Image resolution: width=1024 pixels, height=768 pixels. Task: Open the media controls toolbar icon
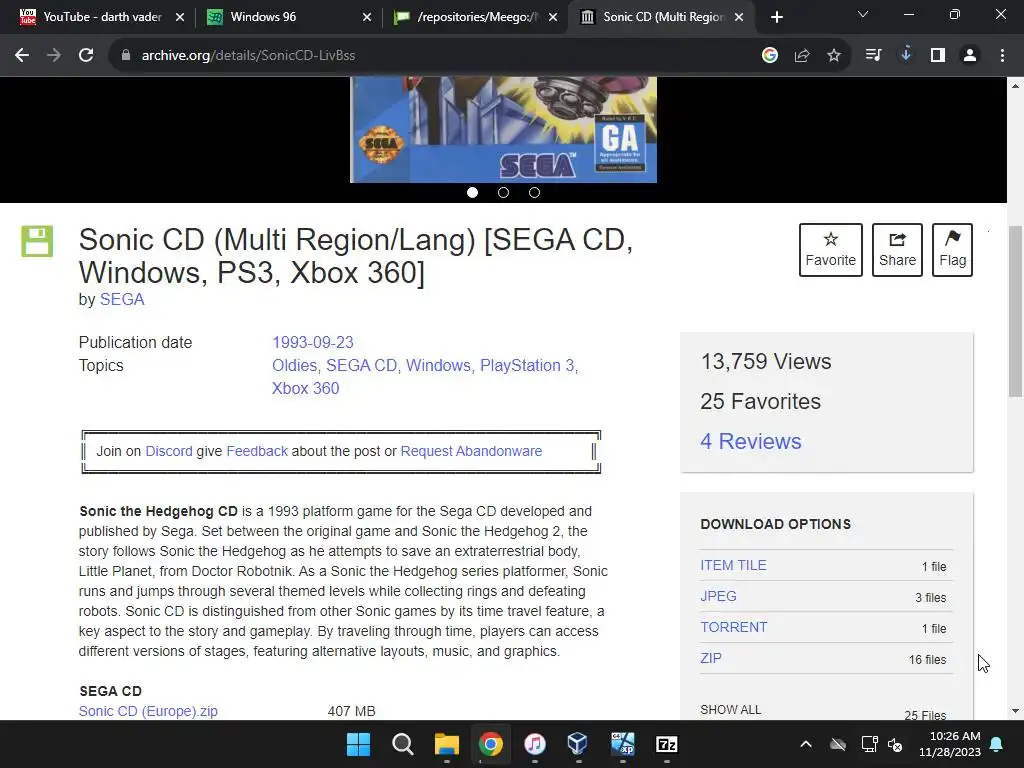tap(873, 56)
